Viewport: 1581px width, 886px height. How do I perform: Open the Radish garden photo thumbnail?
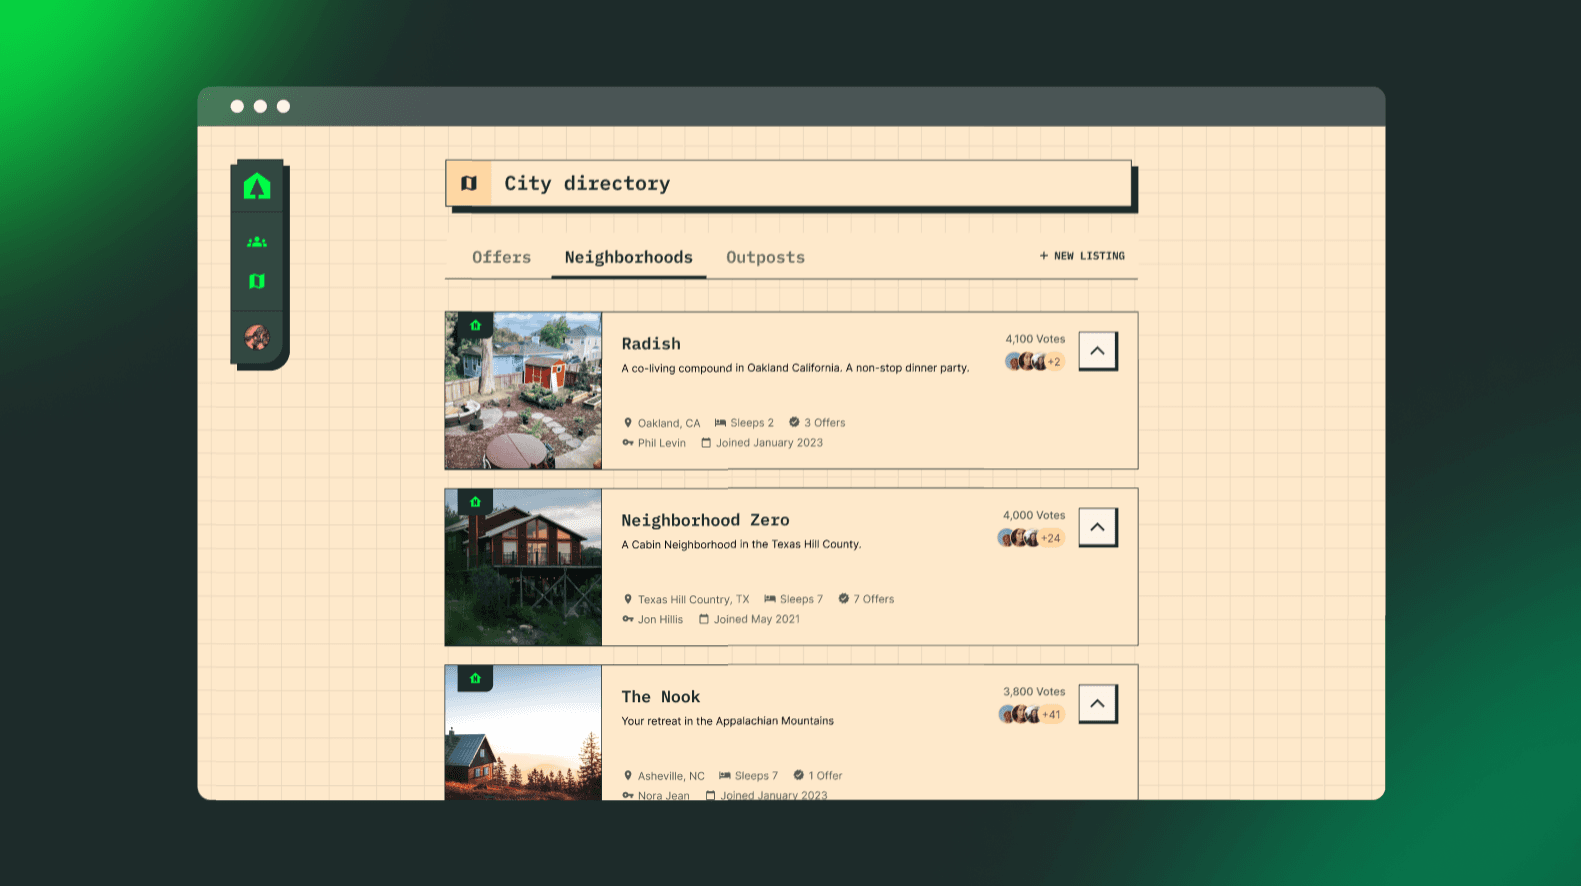[x=524, y=391]
